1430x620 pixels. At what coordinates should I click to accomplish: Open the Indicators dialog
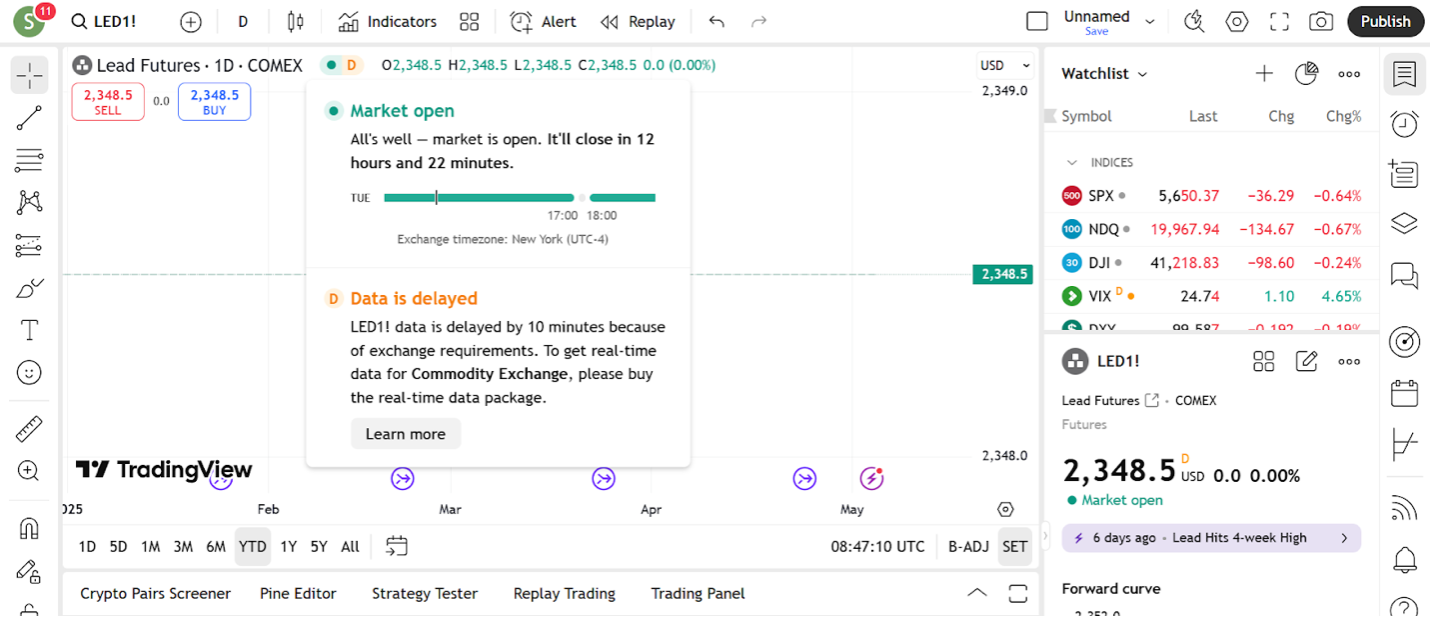(388, 22)
